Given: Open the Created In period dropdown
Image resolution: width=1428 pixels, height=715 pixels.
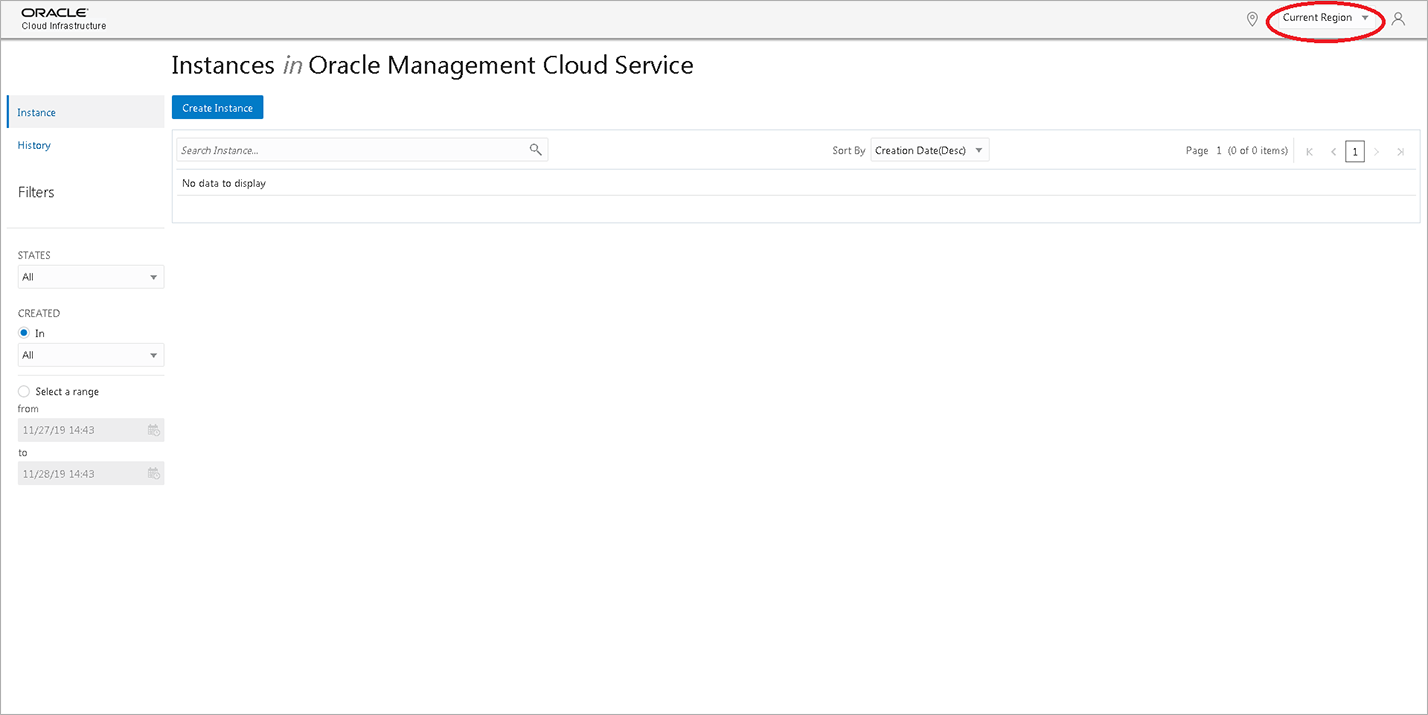Looking at the screenshot, I should click(x=91, y=355).
